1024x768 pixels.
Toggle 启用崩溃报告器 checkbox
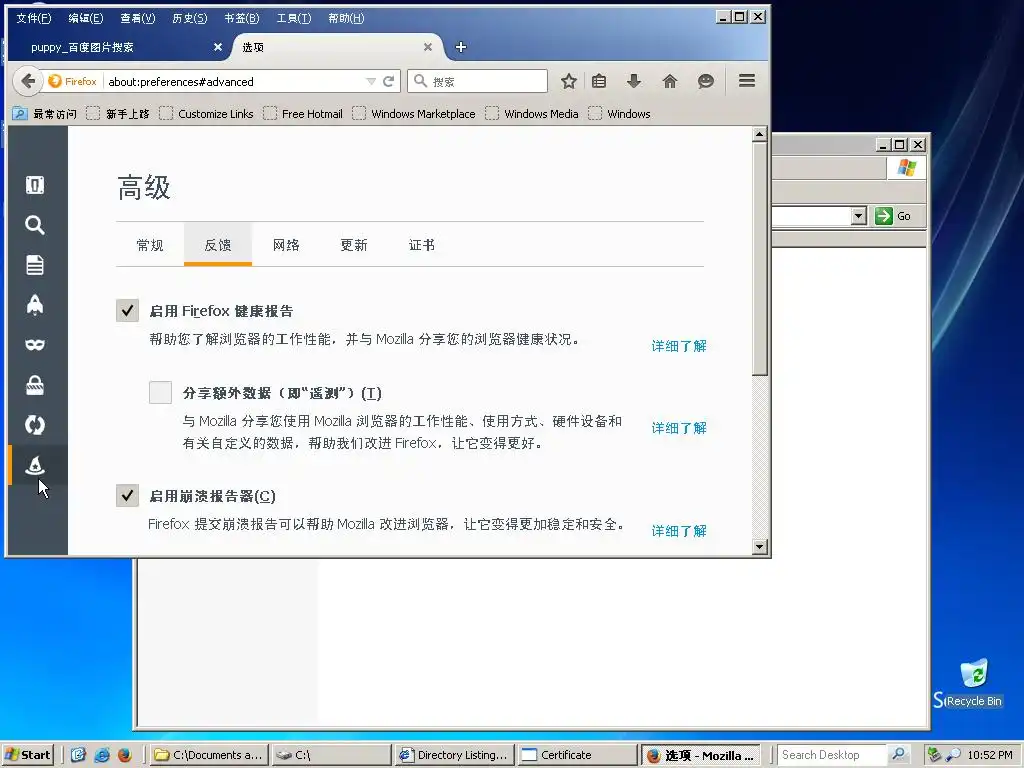pos(127,496)
